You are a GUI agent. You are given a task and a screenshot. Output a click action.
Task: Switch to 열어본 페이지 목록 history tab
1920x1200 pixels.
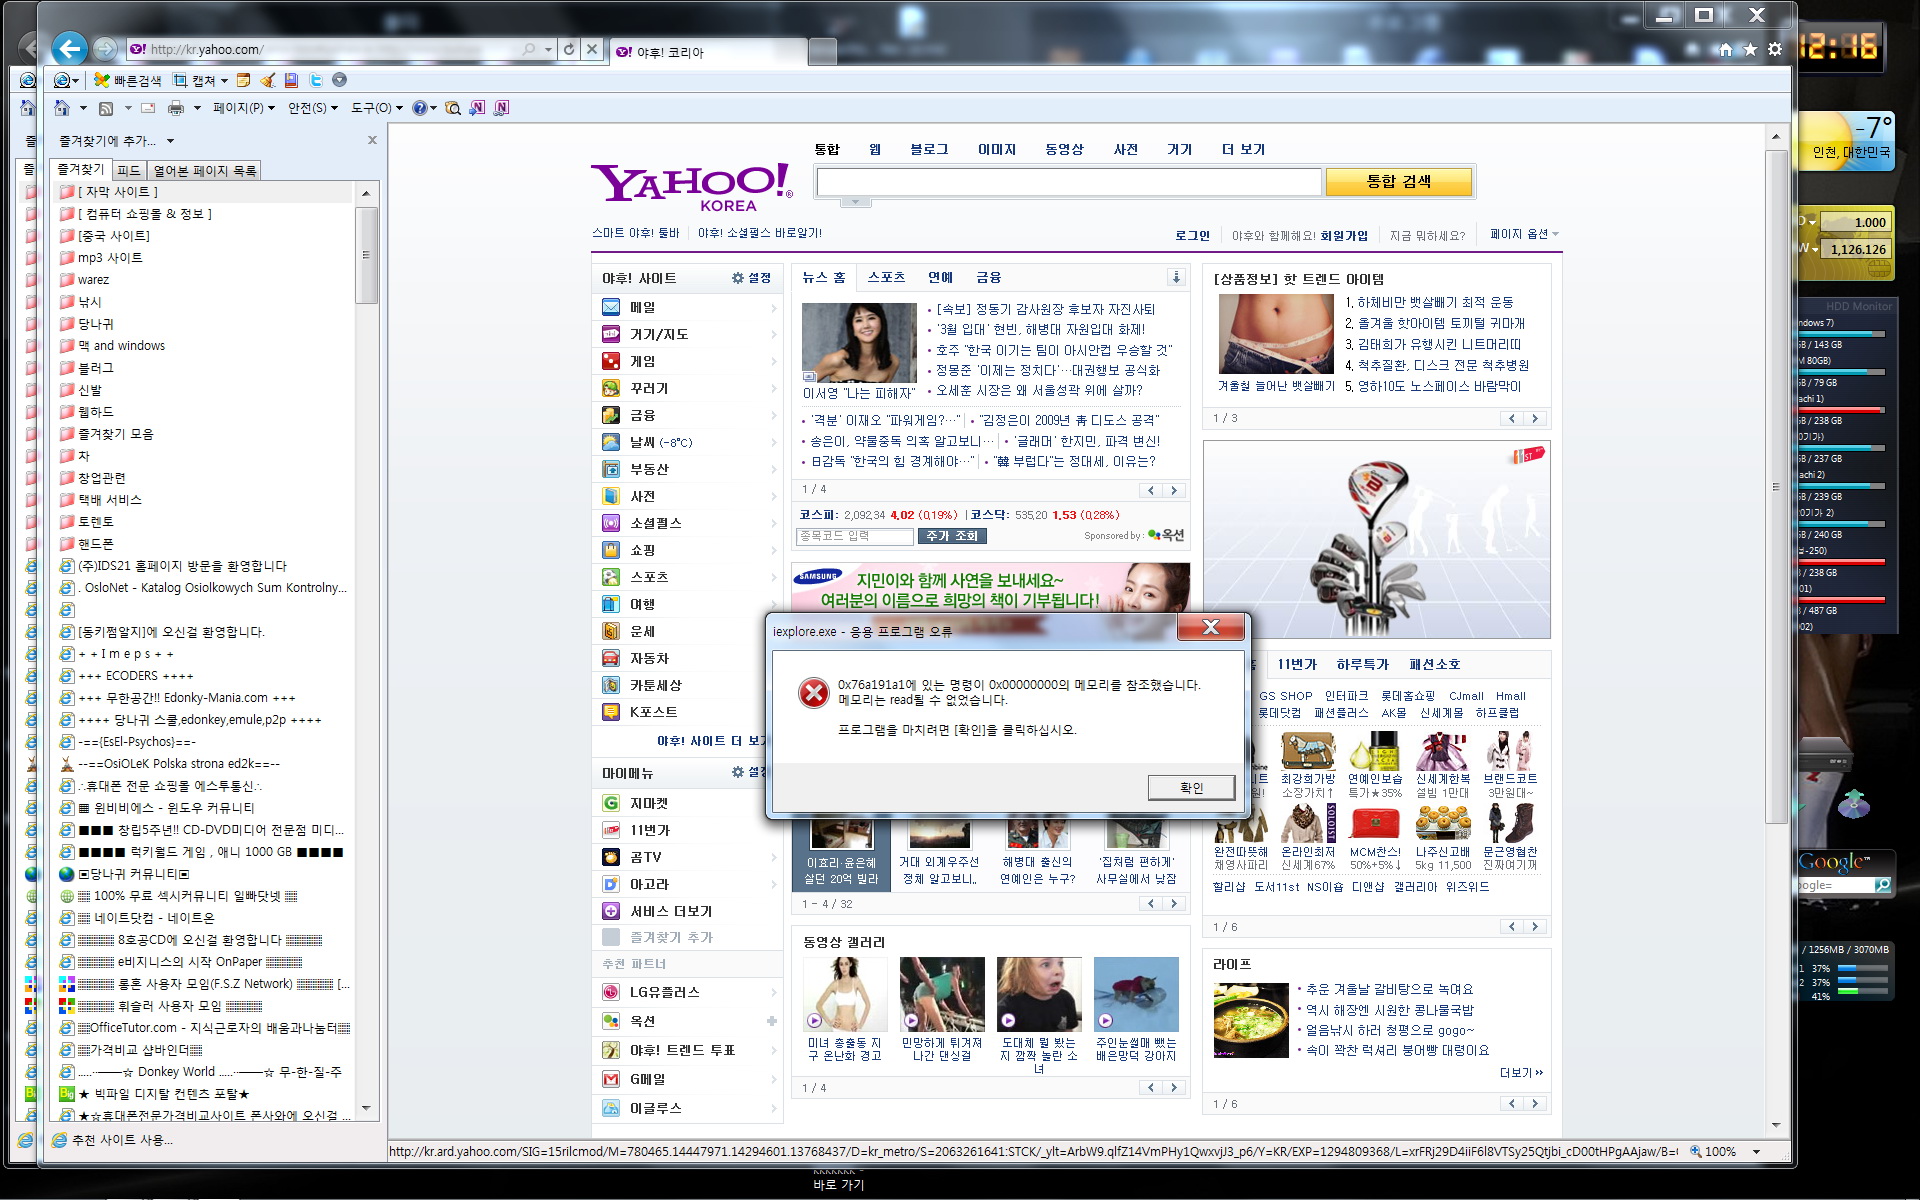pos(204,171)
